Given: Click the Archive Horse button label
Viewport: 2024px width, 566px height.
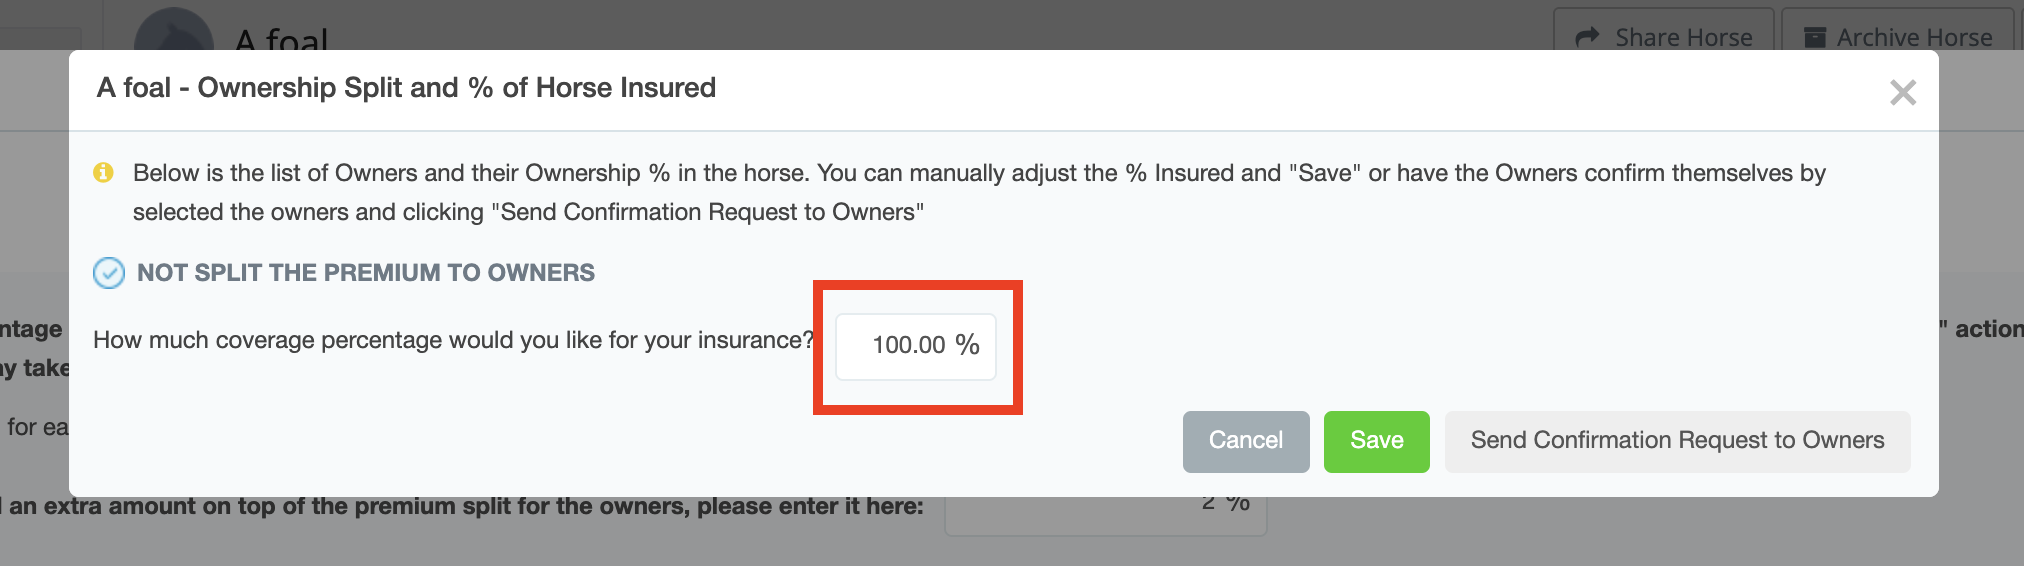Looking at the screenshot, I should 1914,37.
